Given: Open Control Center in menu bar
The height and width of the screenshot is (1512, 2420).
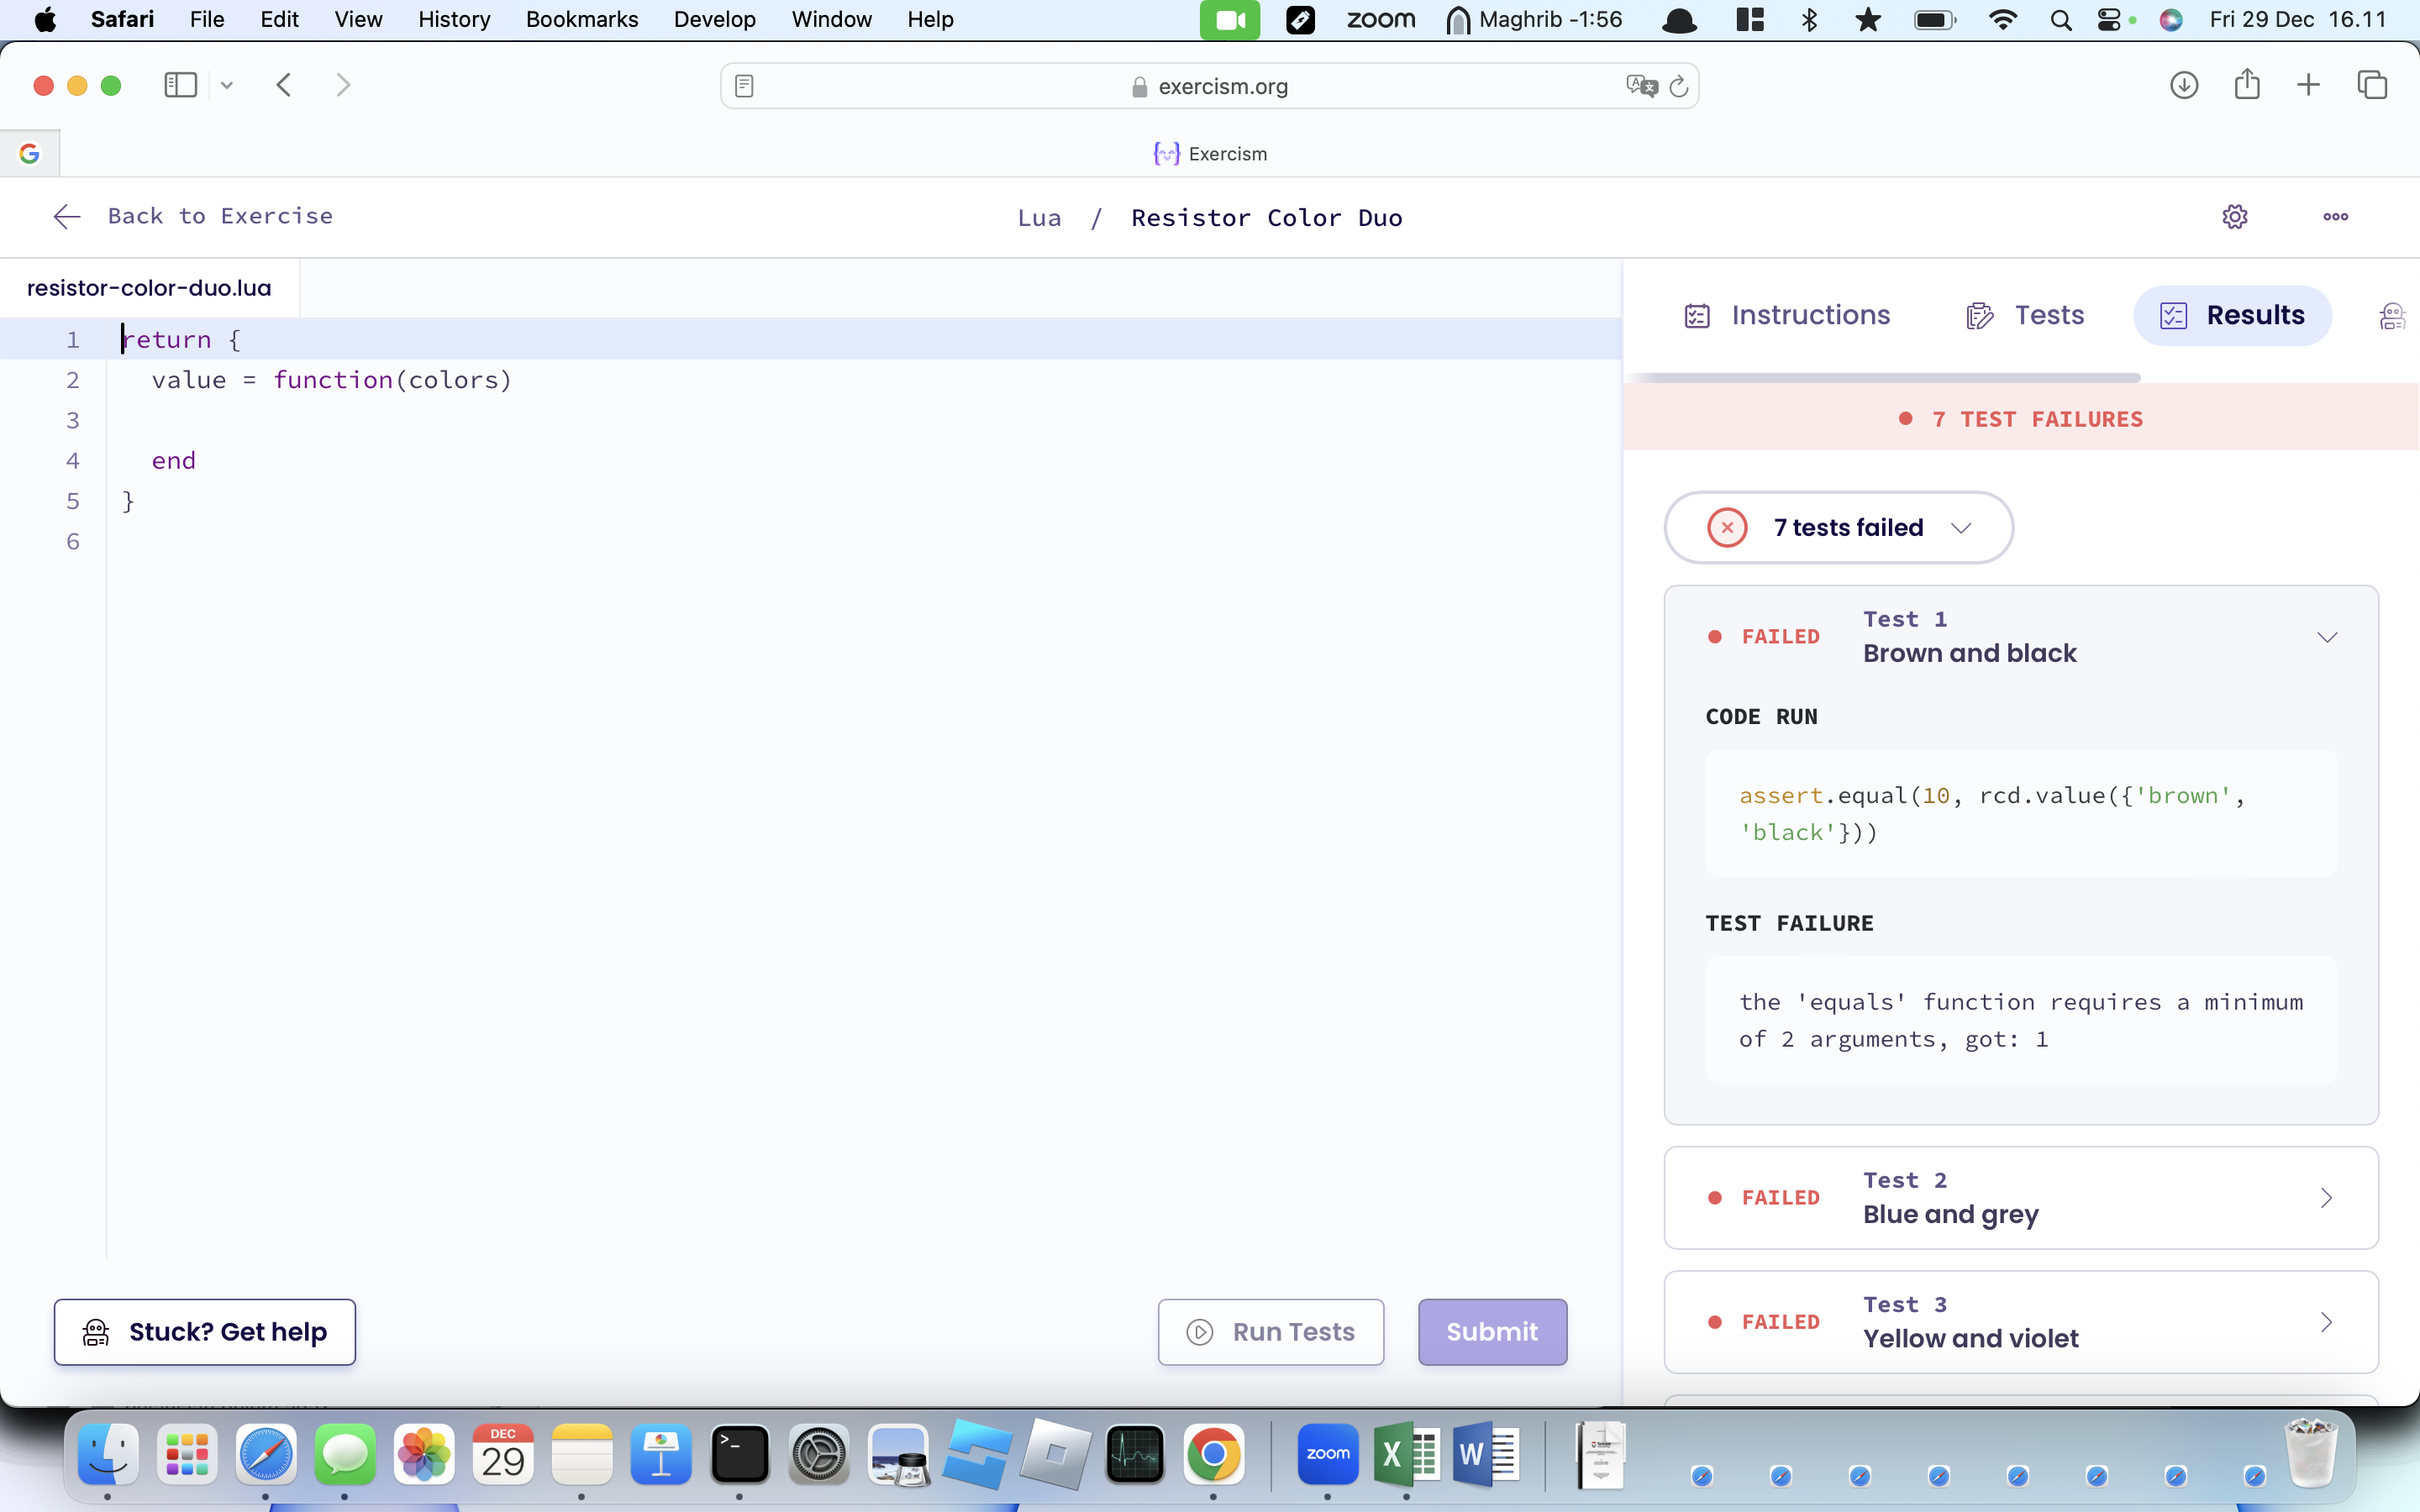Looking at the screenshot, I should pos(2109,20).
